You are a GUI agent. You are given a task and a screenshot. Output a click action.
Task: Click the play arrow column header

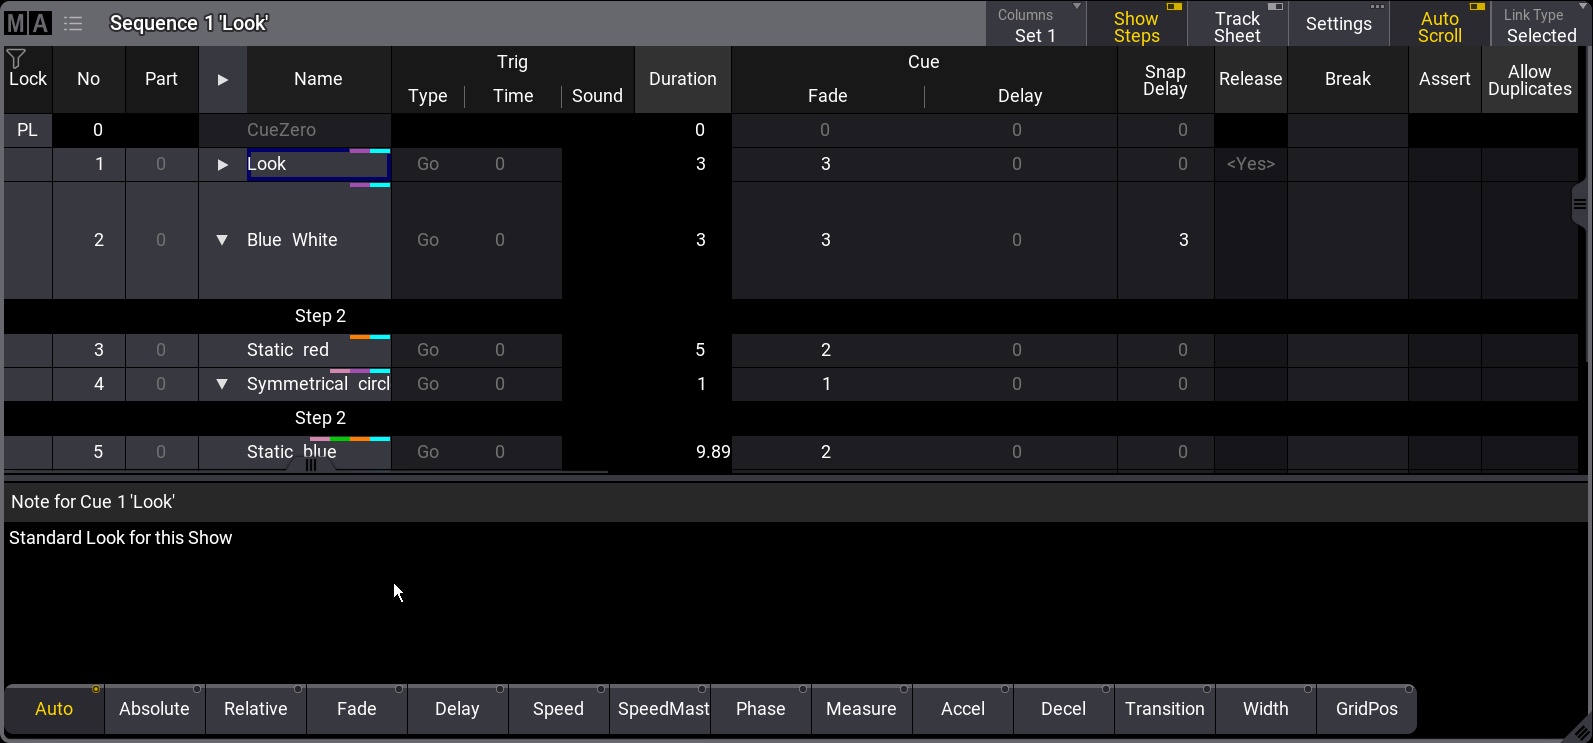(x=222, y=79)
